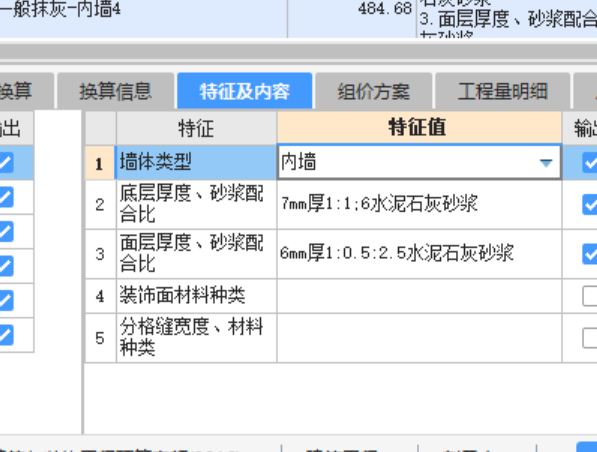Viewport: 597px width, 452px height.
Task: Open the 工程量明细 tab
Action: 502,91
